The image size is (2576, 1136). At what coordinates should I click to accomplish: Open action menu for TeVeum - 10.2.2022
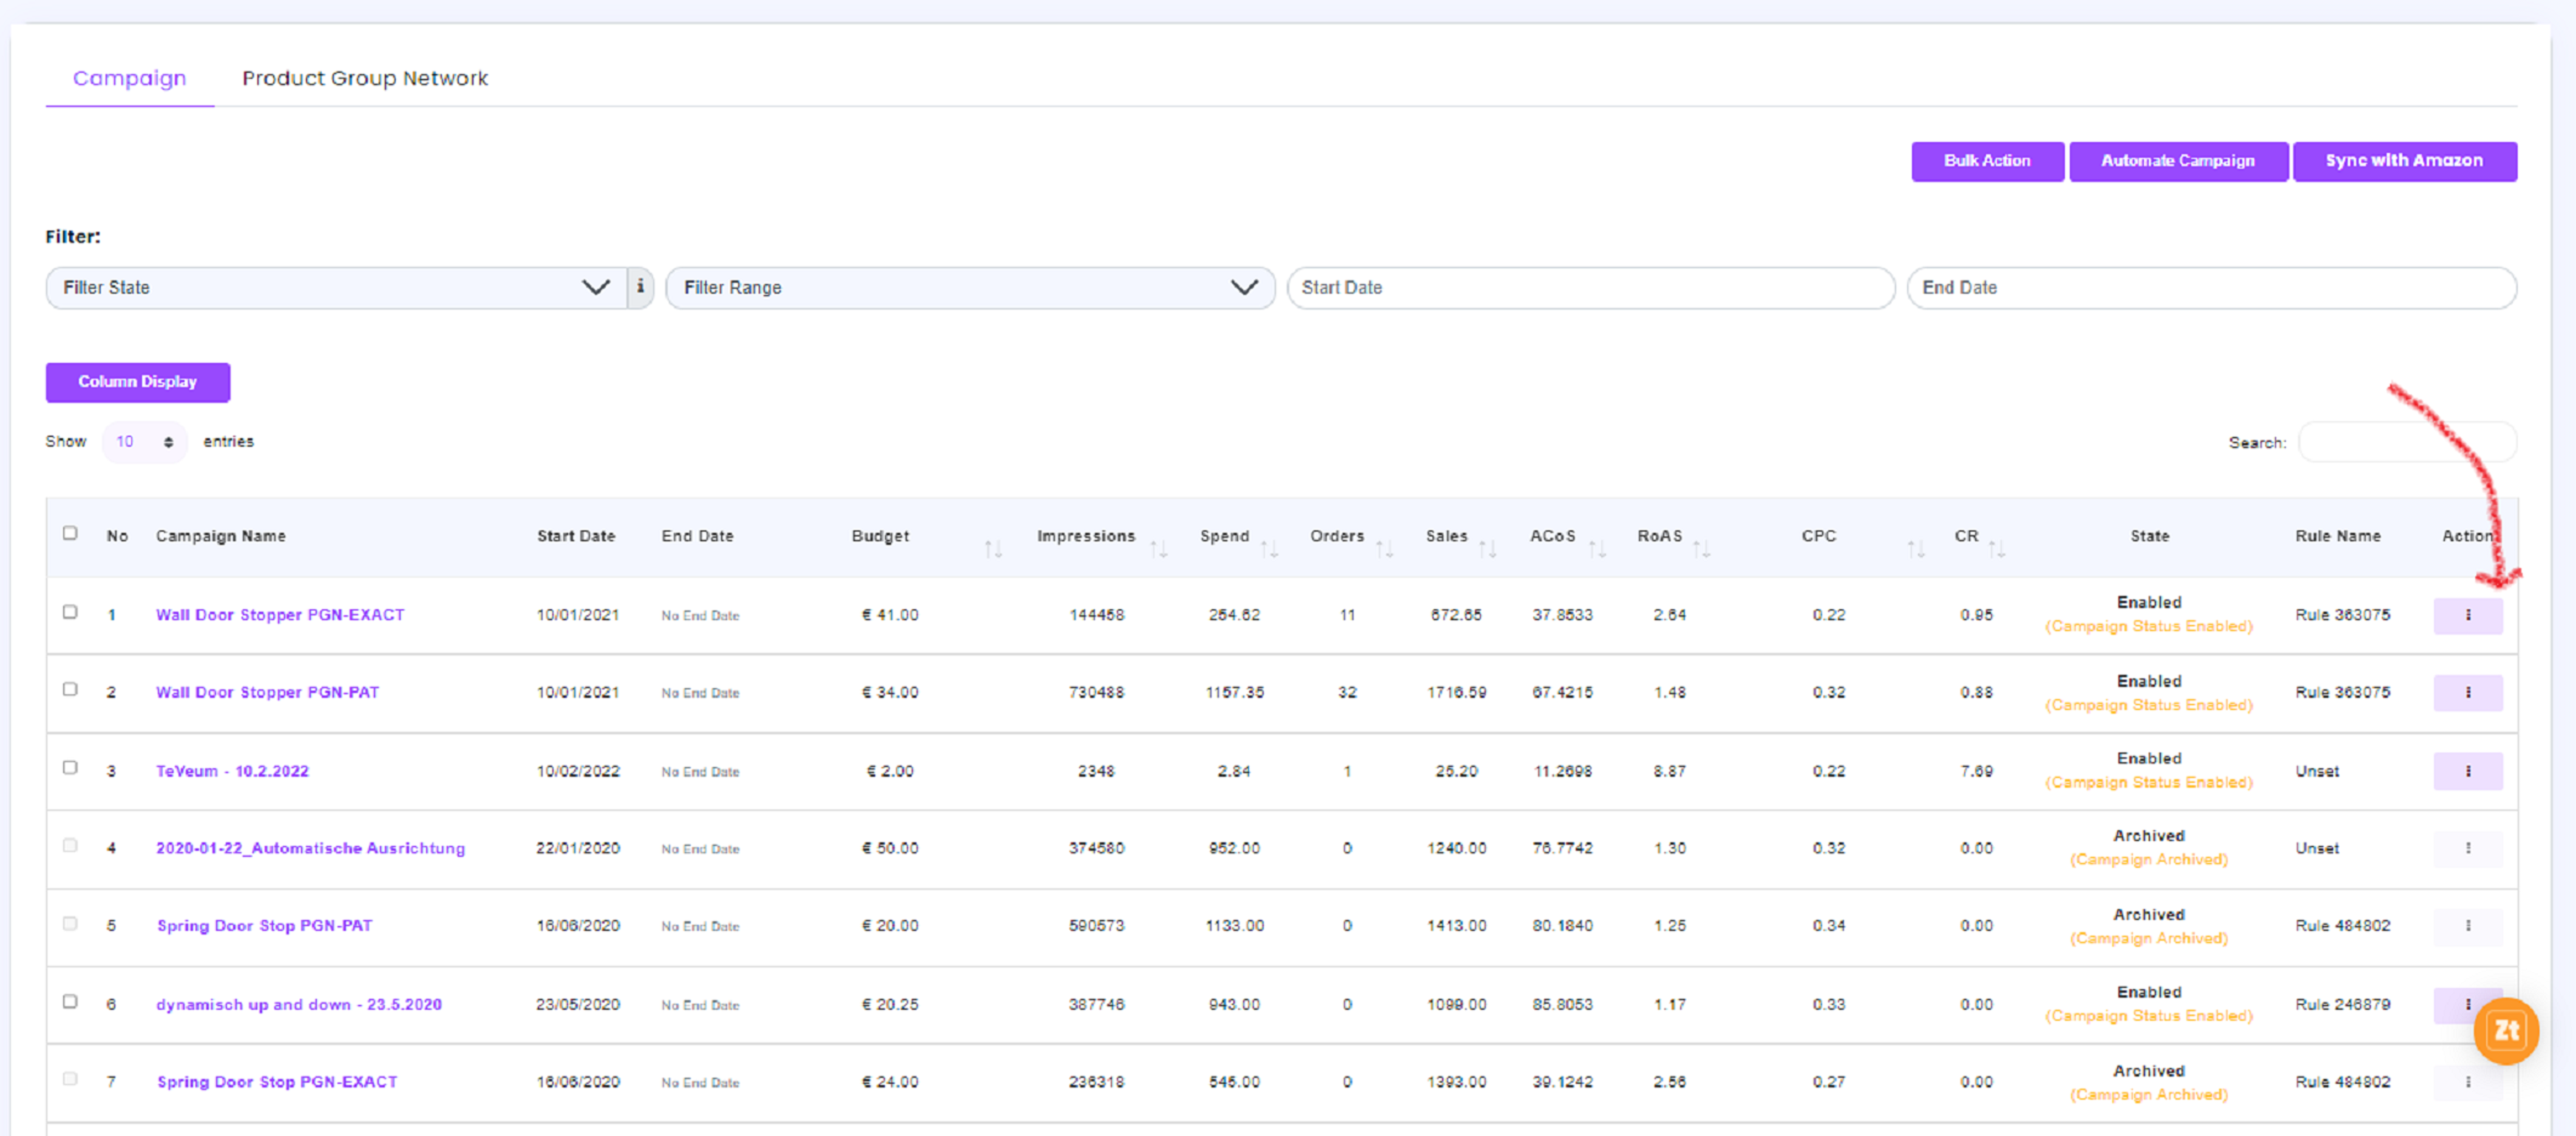pyautogui.click(x=2467, y=771)
